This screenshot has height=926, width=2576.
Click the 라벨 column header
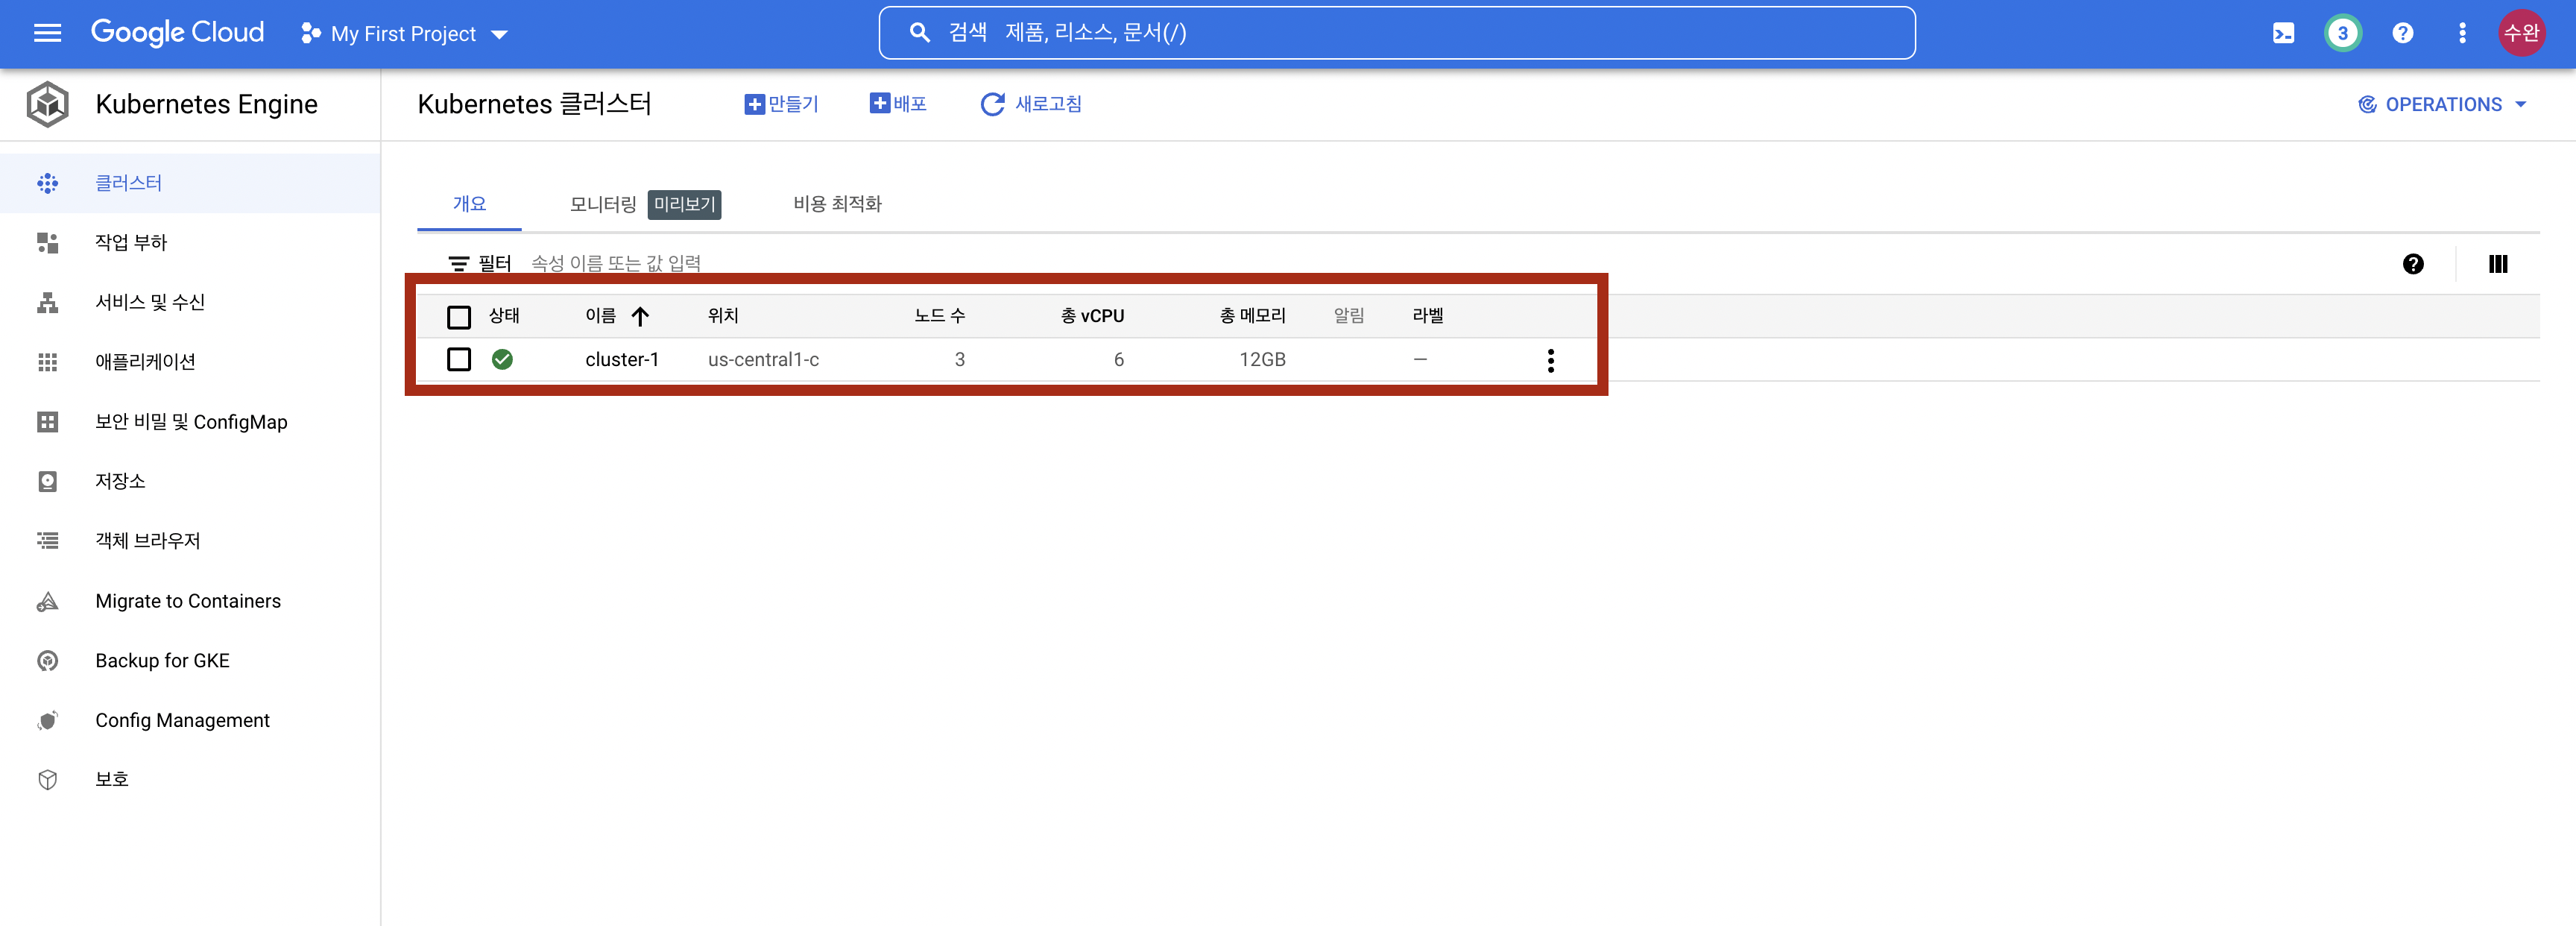(x=1427, y=316)
